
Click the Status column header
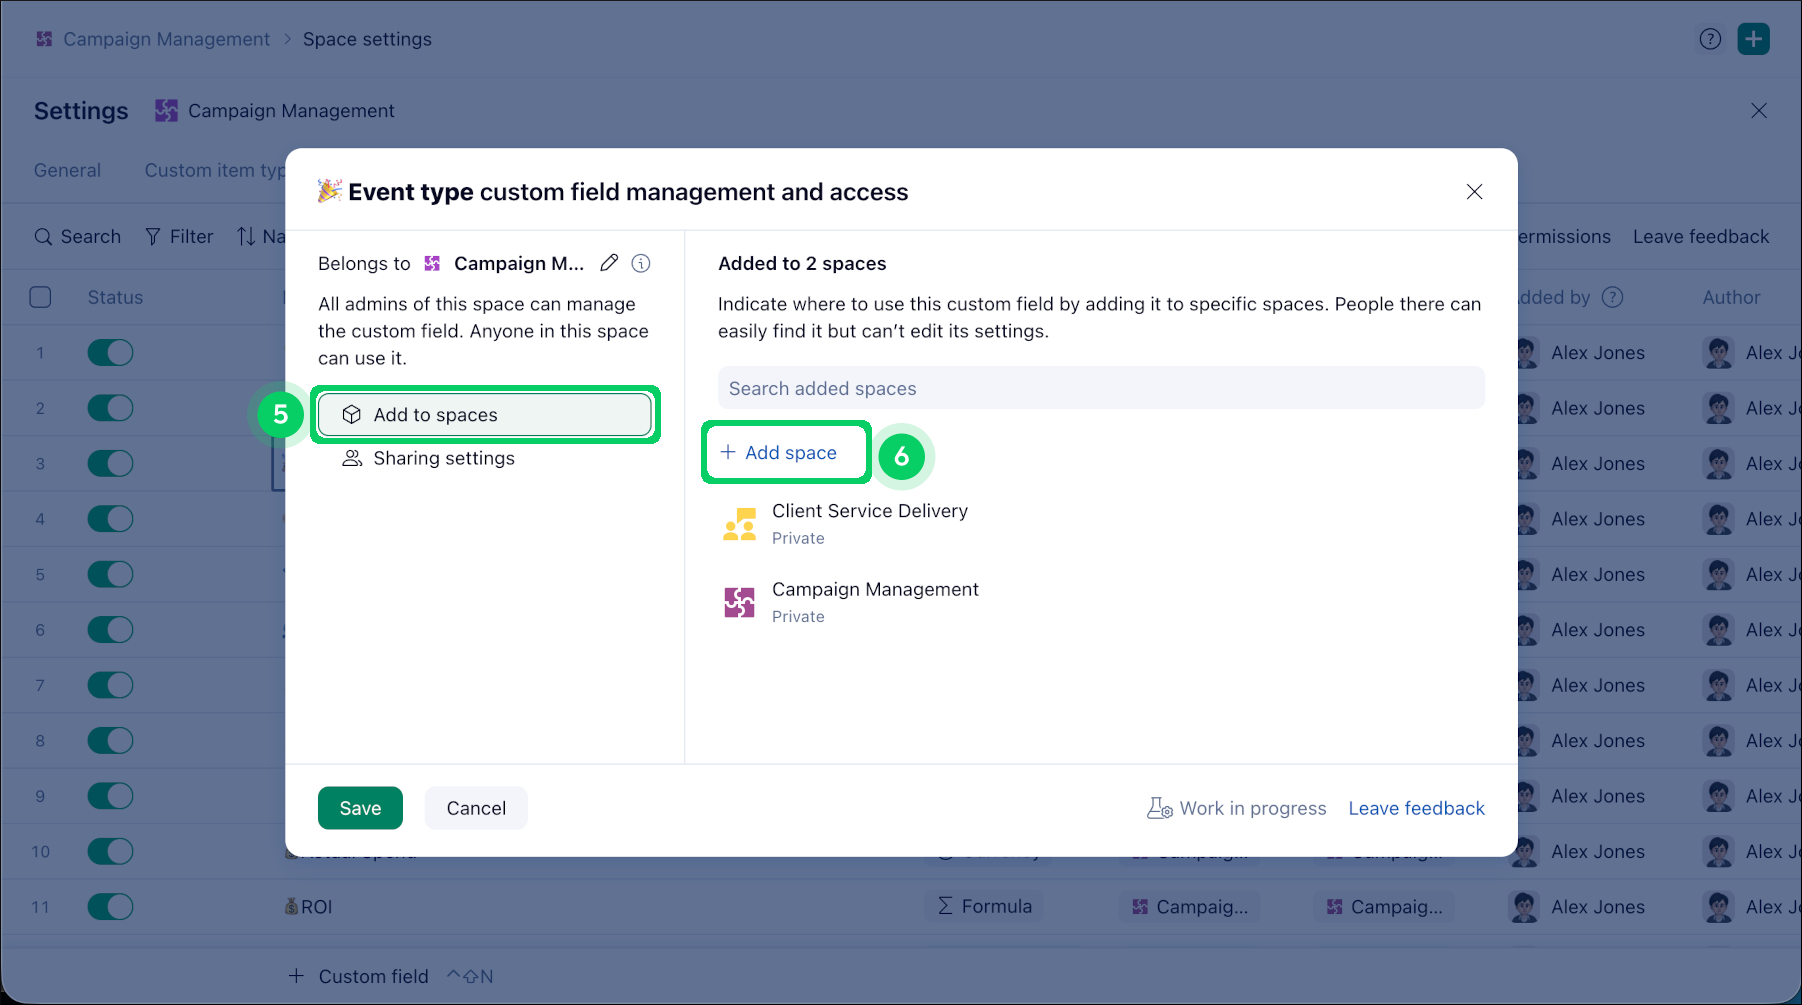[115, 297]
